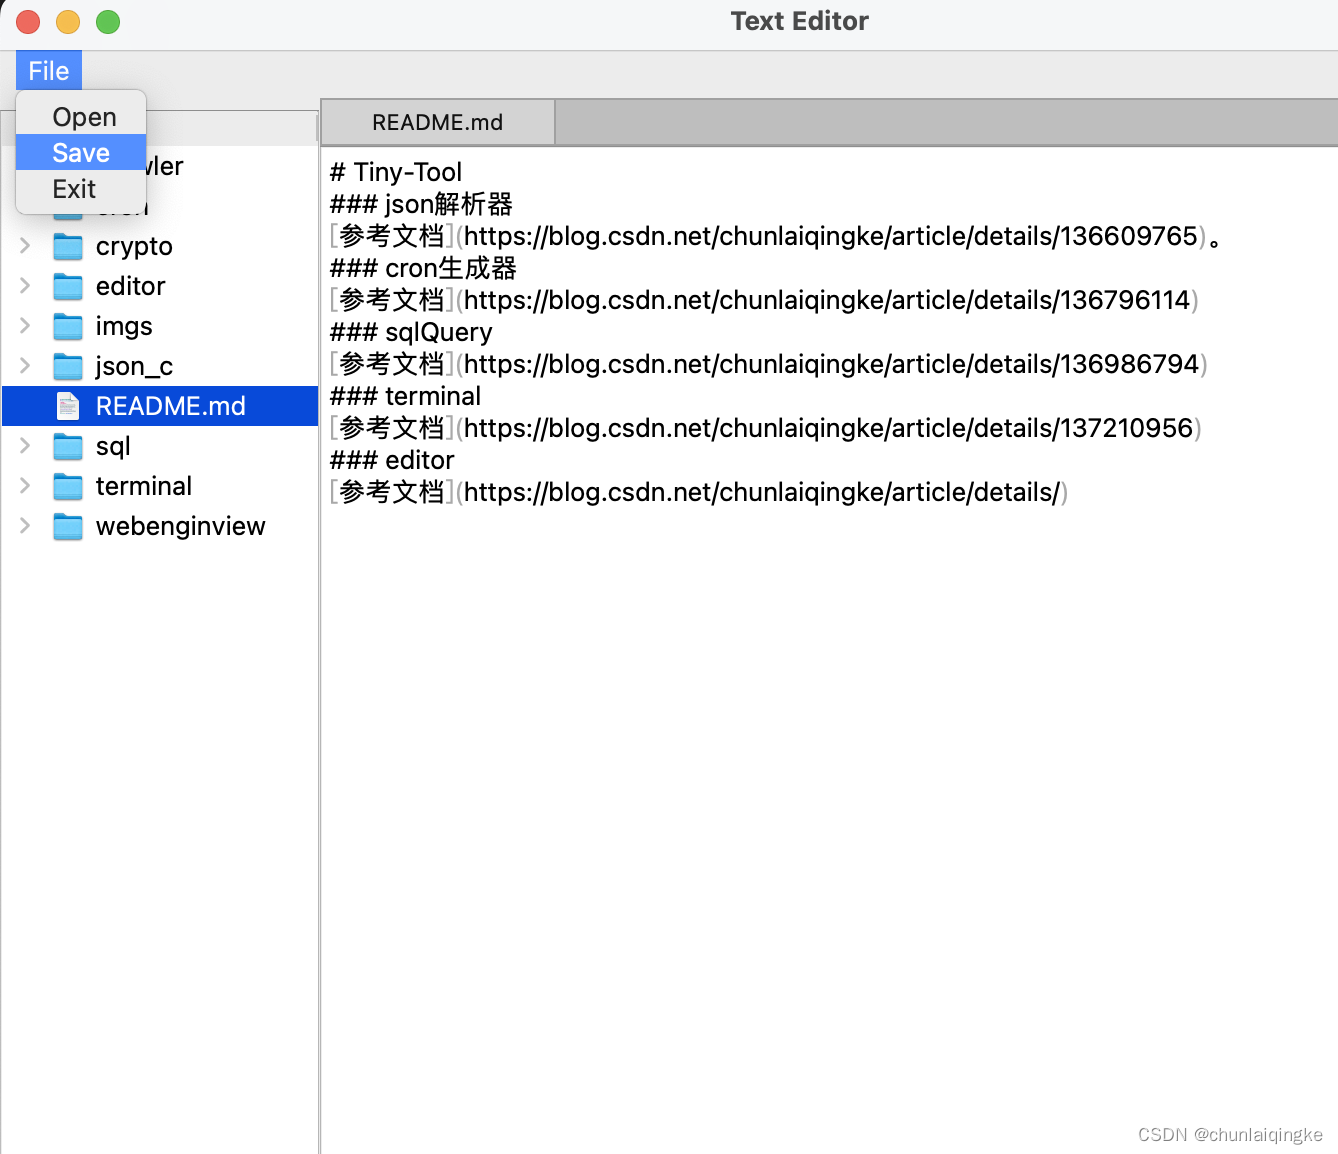
Task: Switch to the README.md tab
Action: click(437, 121)
